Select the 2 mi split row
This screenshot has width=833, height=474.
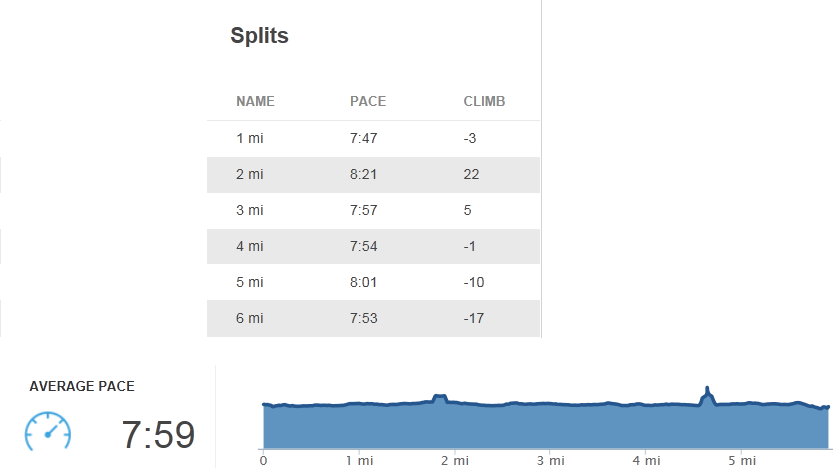(x=373, y=175)
